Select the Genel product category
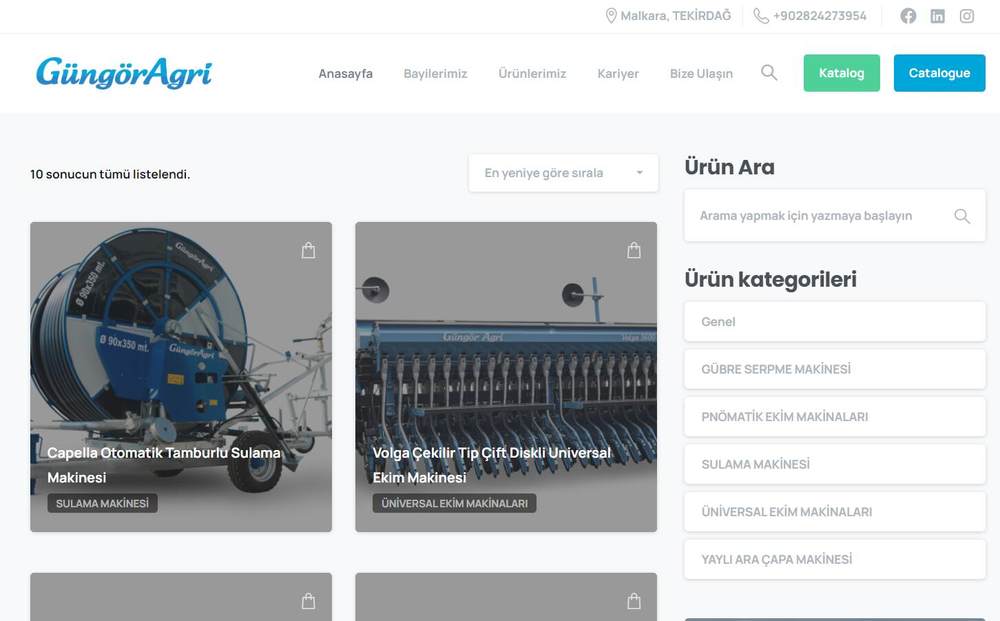 coord(835,322)
